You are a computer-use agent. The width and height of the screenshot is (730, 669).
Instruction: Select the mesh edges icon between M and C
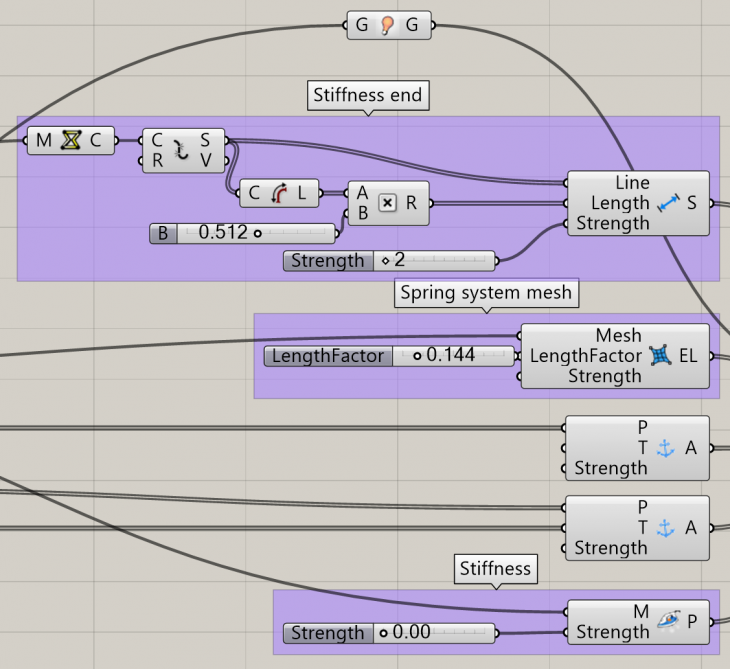[70, 141]
